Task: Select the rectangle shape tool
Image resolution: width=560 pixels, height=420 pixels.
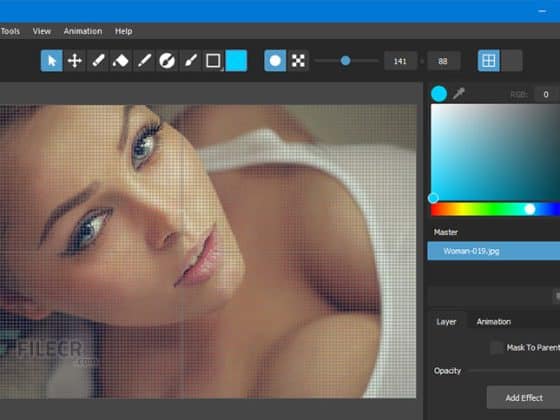Action: coord(213,61)
